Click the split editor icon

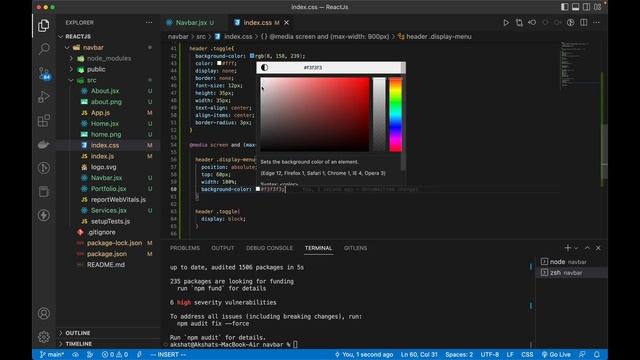tap(584, 22)
